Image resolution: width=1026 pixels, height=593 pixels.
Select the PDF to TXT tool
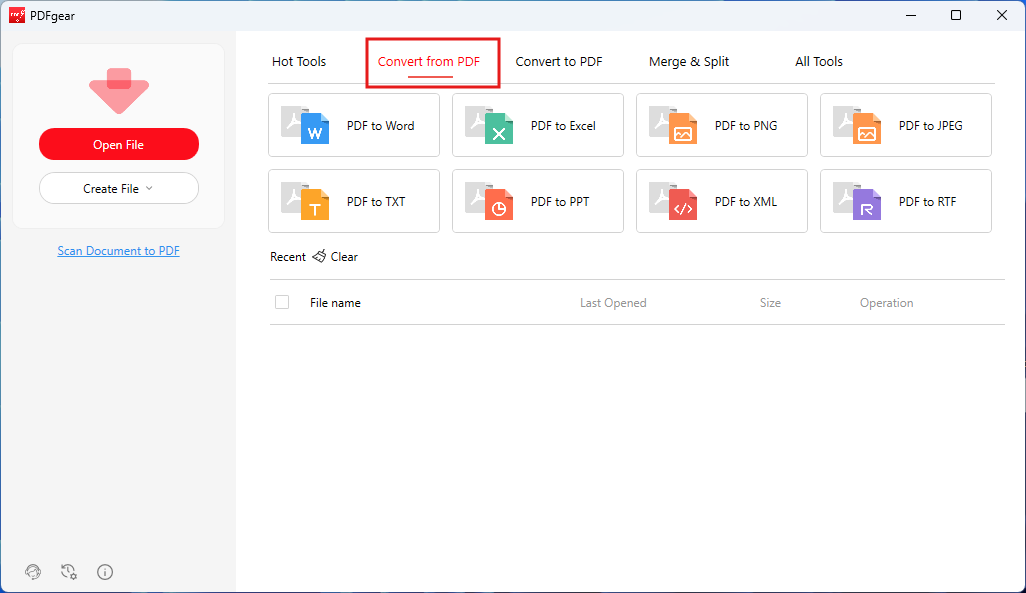tap(354, 201)
